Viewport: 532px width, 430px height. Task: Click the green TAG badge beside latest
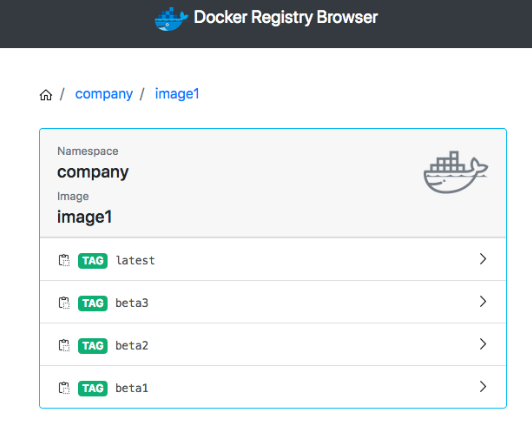pos(93,261)
